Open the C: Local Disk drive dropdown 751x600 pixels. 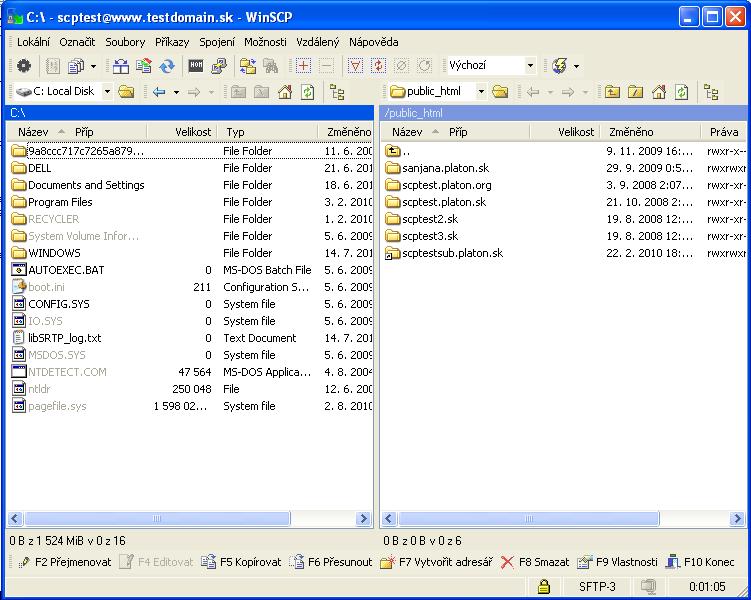107,91
